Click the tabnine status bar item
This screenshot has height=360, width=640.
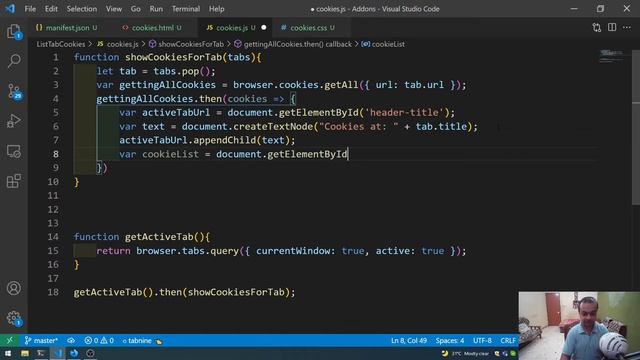point(142,340)
